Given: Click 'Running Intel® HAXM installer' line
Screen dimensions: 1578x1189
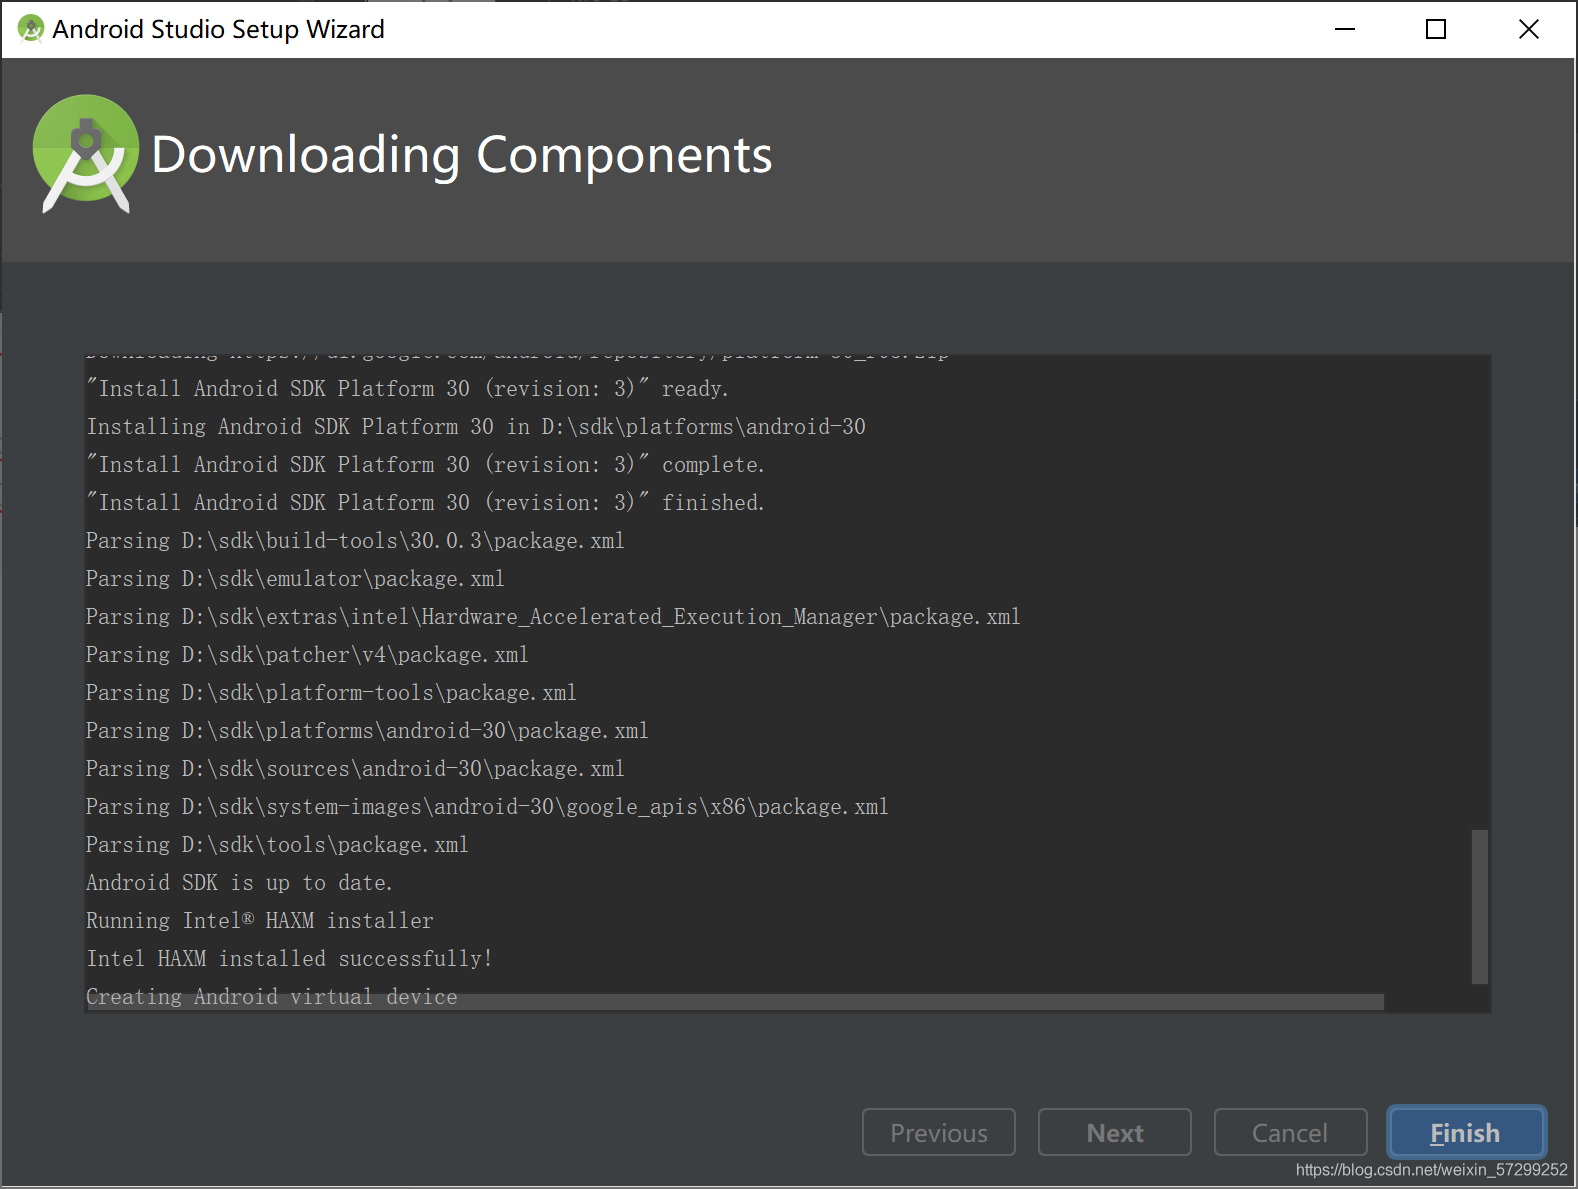Looking at the screenshot, I should pyautogui.click(x=260, y=920).
